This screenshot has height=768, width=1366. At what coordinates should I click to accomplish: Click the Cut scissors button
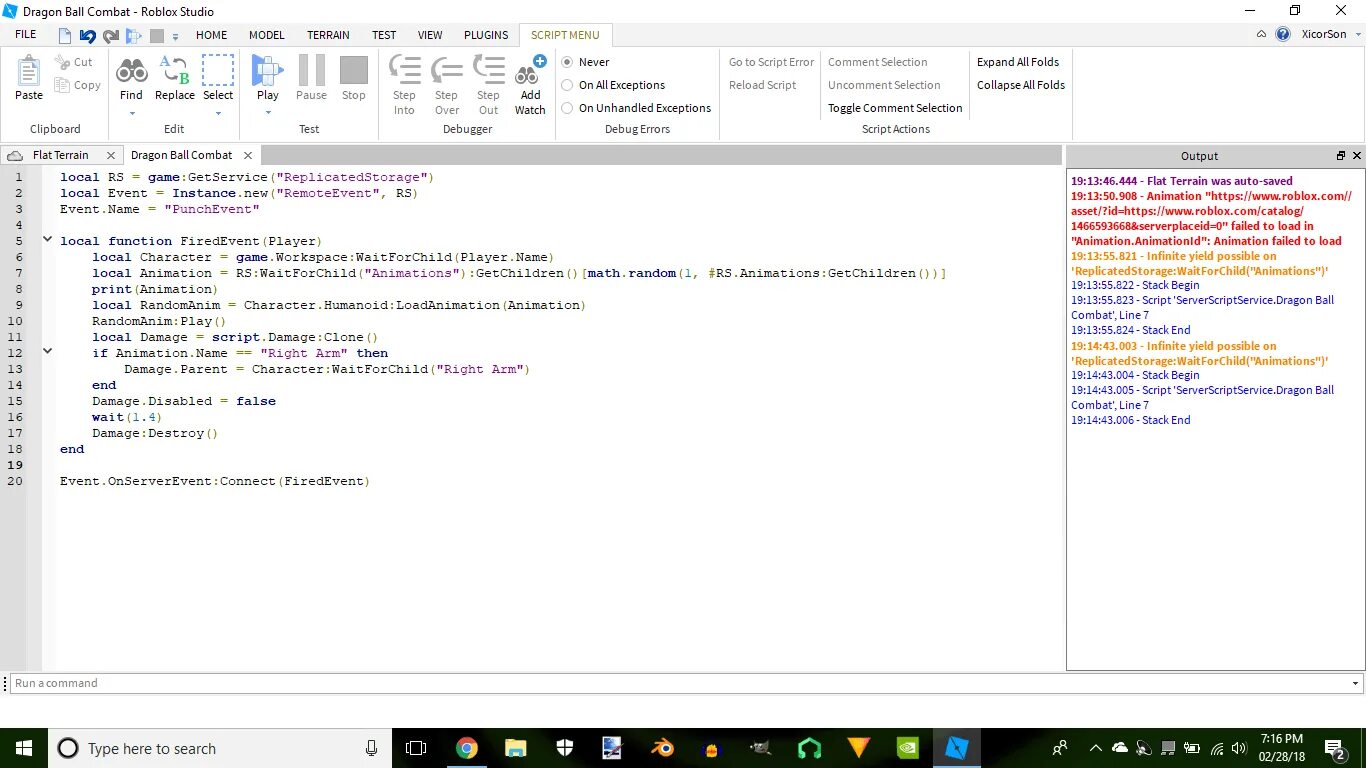pyautogui.click(x=75, y=62)
